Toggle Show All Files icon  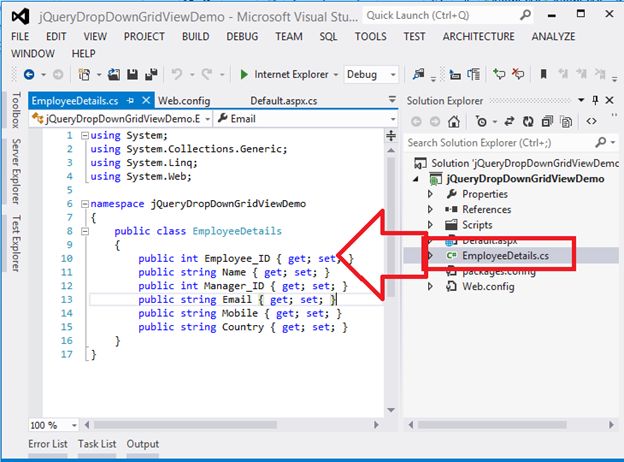[x=566, y=121]
